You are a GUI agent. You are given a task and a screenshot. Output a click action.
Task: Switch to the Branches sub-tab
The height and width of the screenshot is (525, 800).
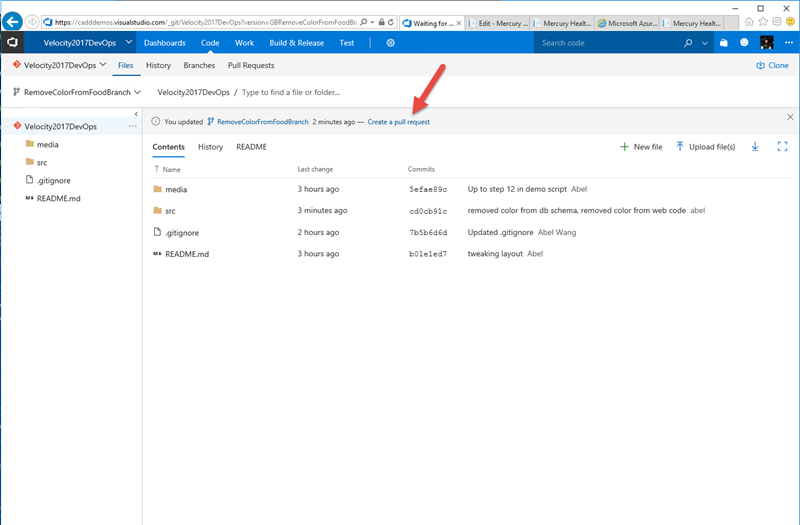[x=199, y=65]
